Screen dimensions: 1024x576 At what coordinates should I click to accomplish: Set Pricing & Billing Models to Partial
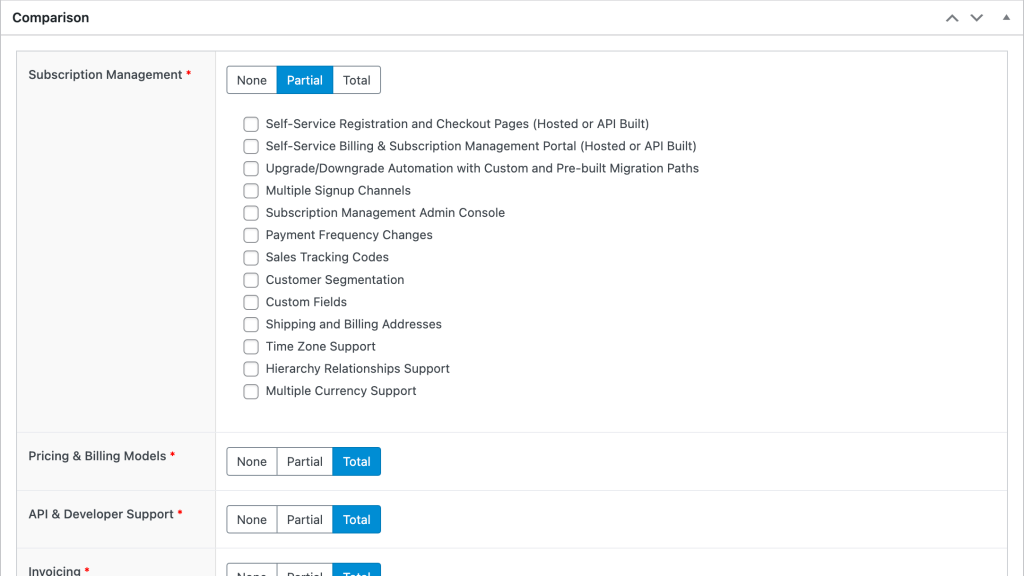click(x=305, y=461)
